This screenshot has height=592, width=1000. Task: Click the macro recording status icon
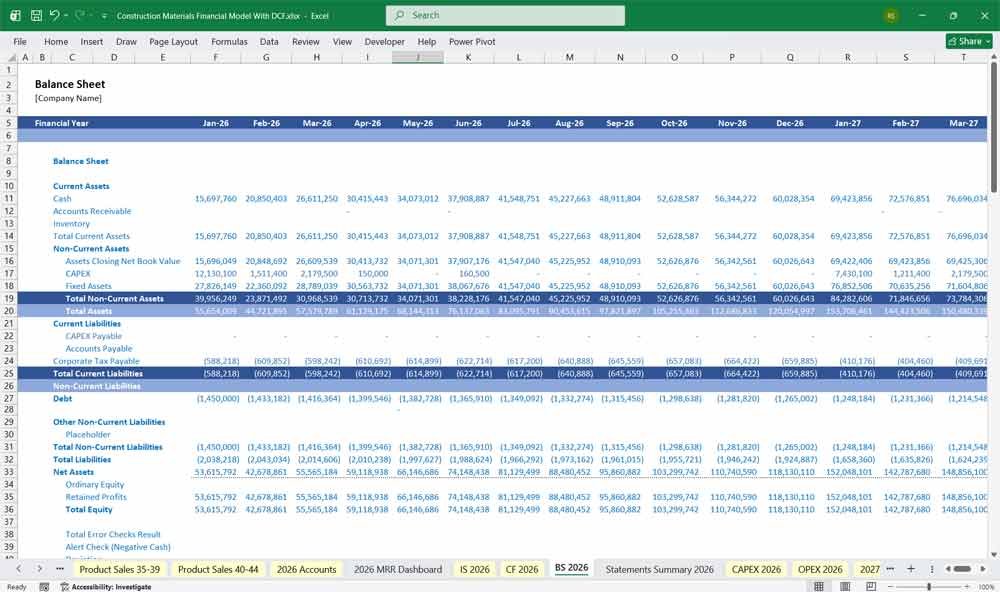pos(44,586)
